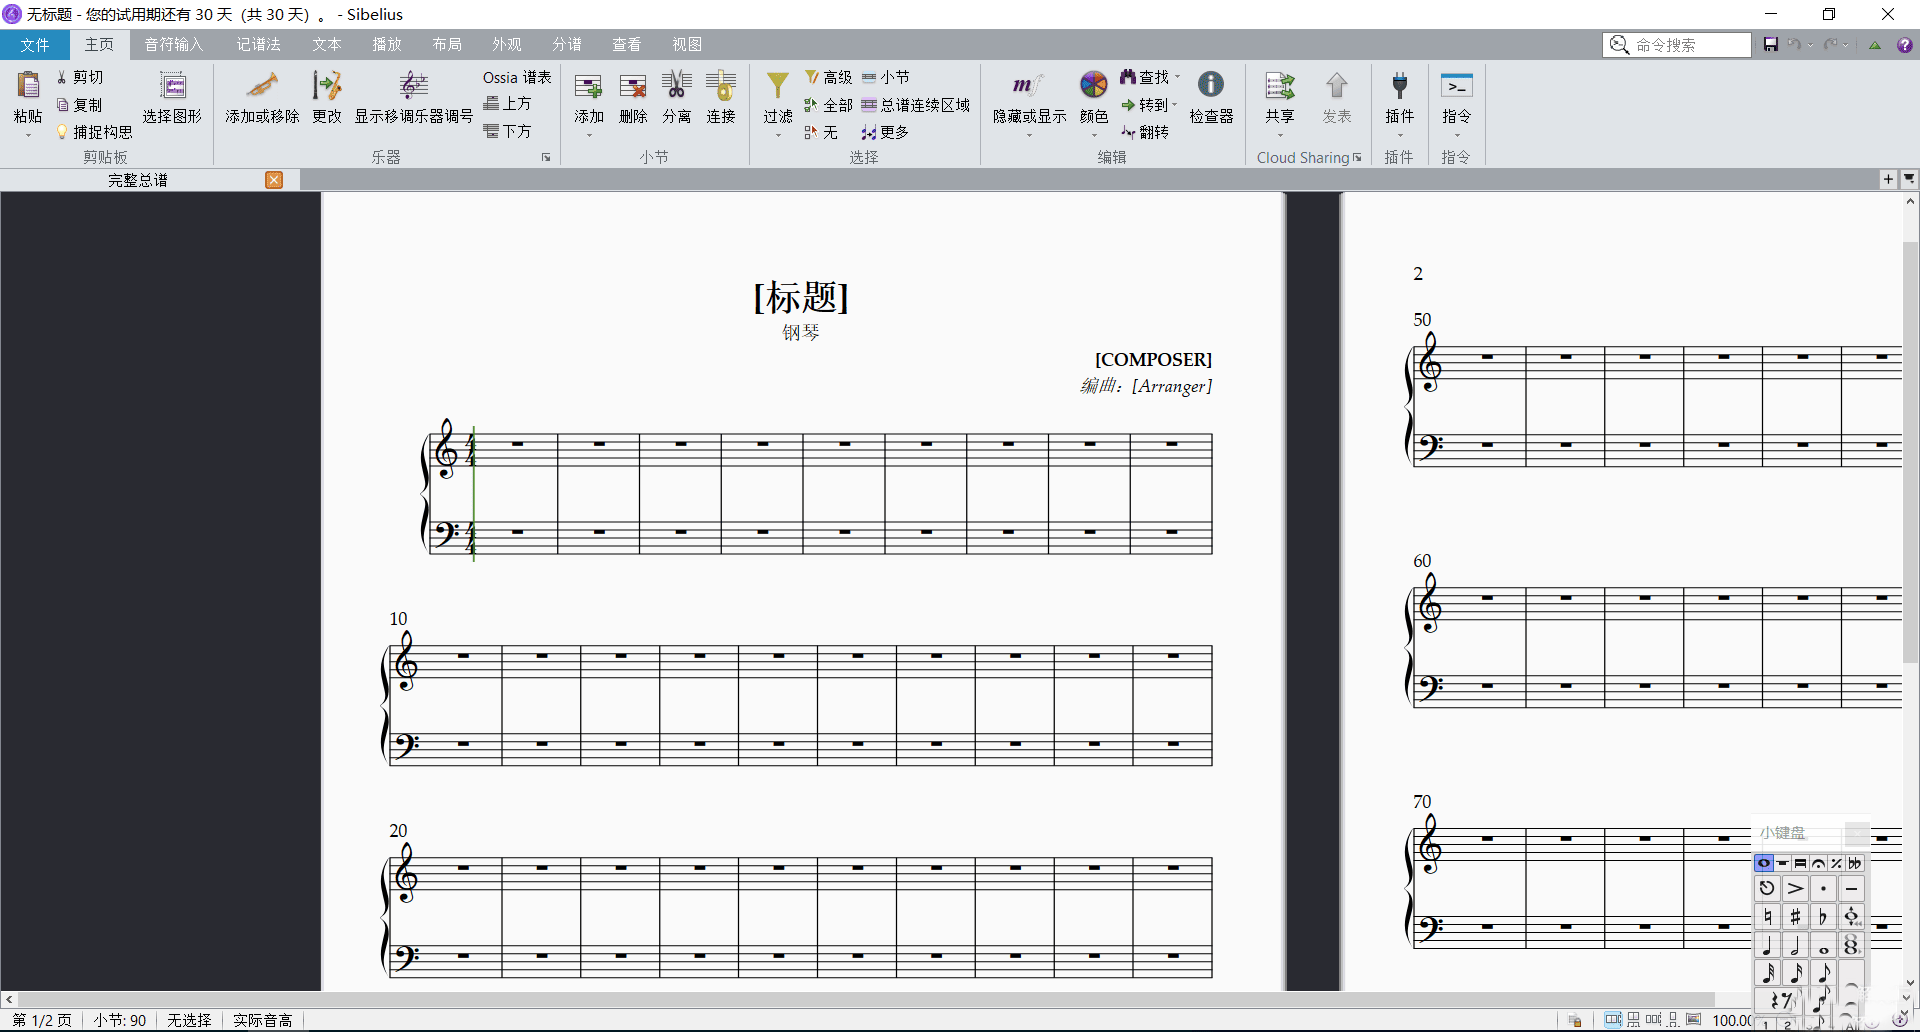
Task: Click the 添加或移除 instruments trumpet icon
Action: (x=262, y=87)
